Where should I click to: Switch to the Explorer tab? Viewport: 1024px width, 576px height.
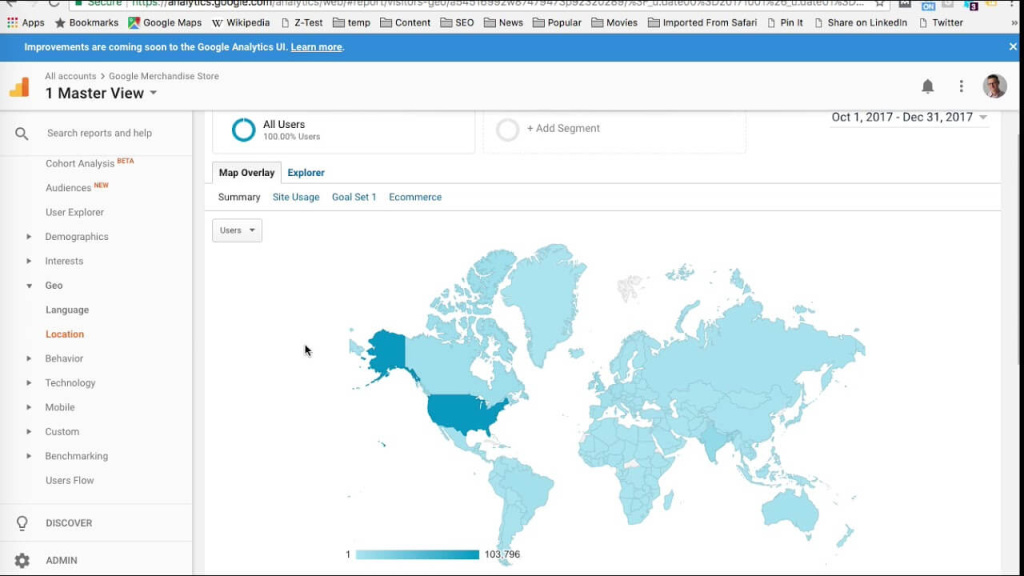(x=306, y=172)
